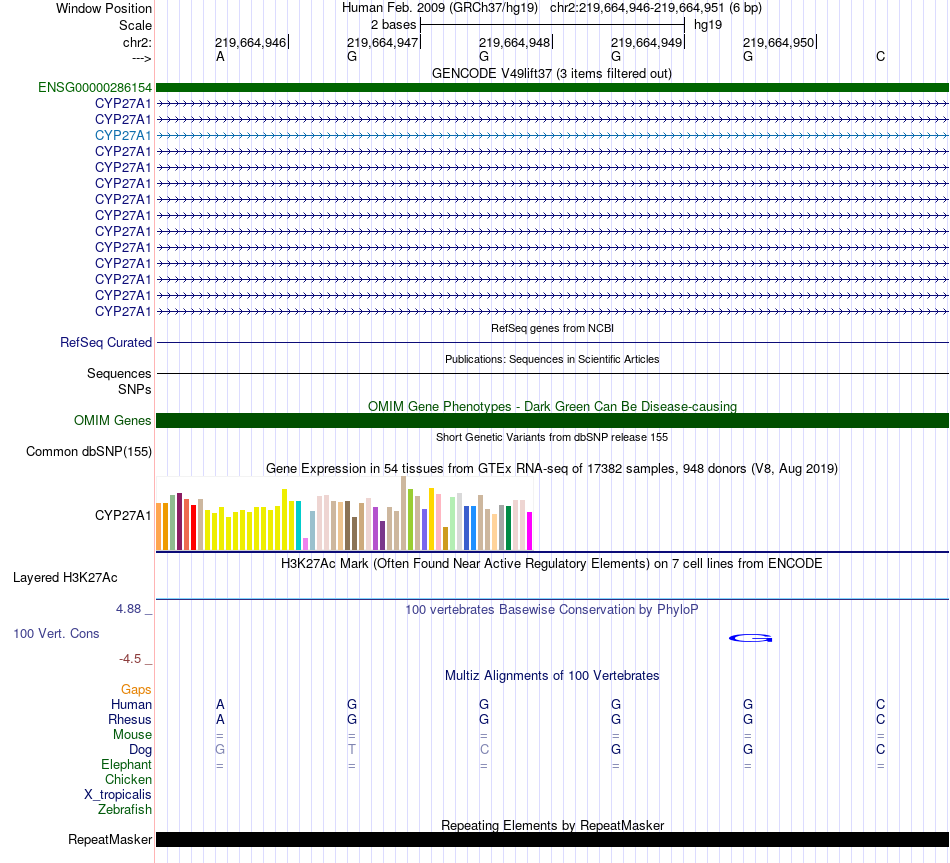Open 'Short Genetic Variants from dbSNP release 155'
The width and height of the screenshot is (950, 863).
[552, 437]
